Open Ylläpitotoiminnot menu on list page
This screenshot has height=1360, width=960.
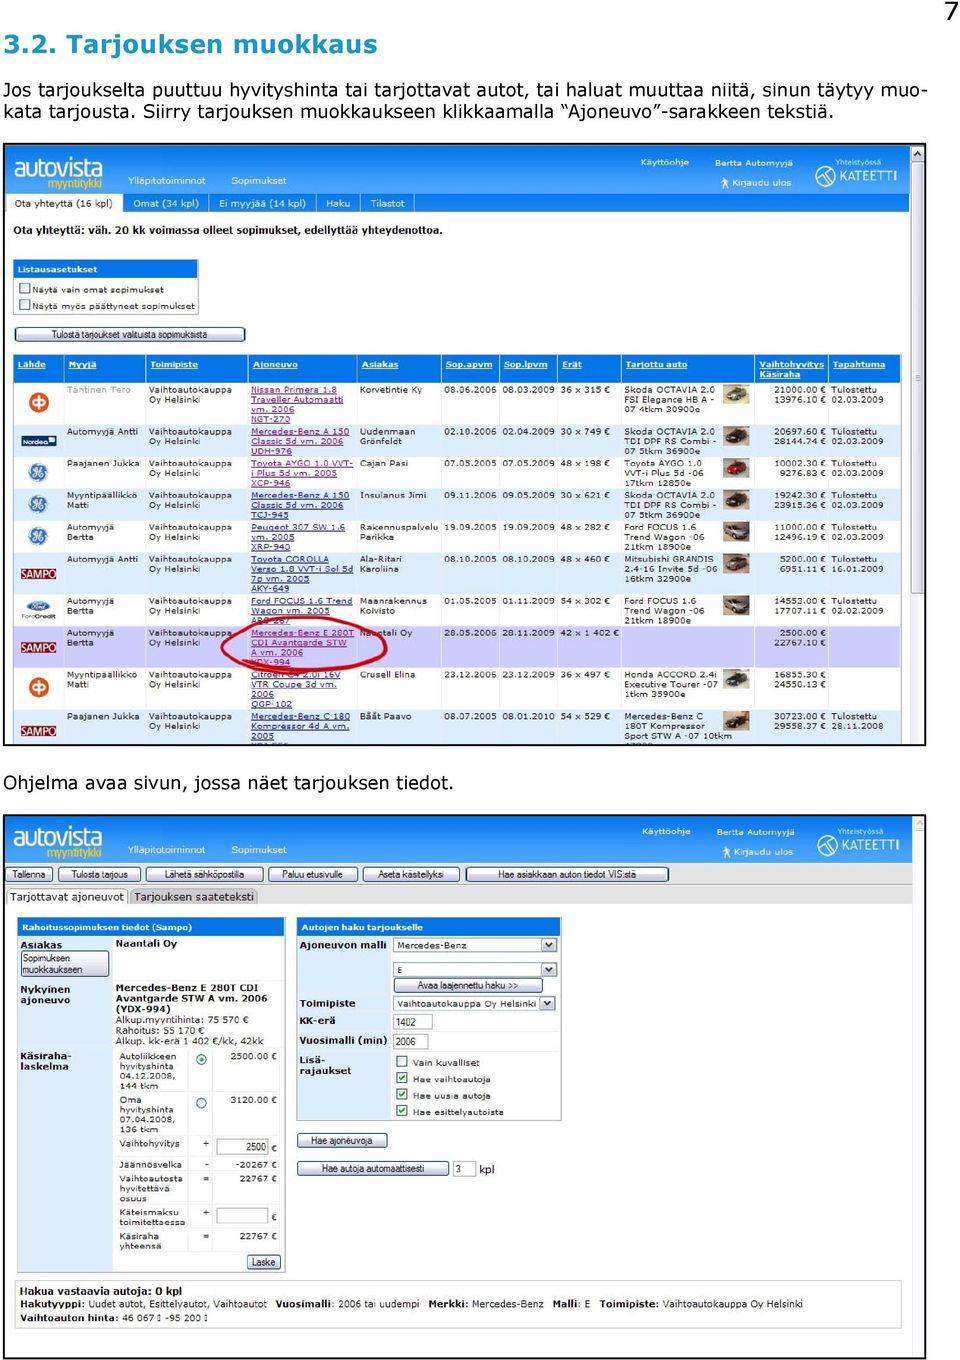coord(167,181)
